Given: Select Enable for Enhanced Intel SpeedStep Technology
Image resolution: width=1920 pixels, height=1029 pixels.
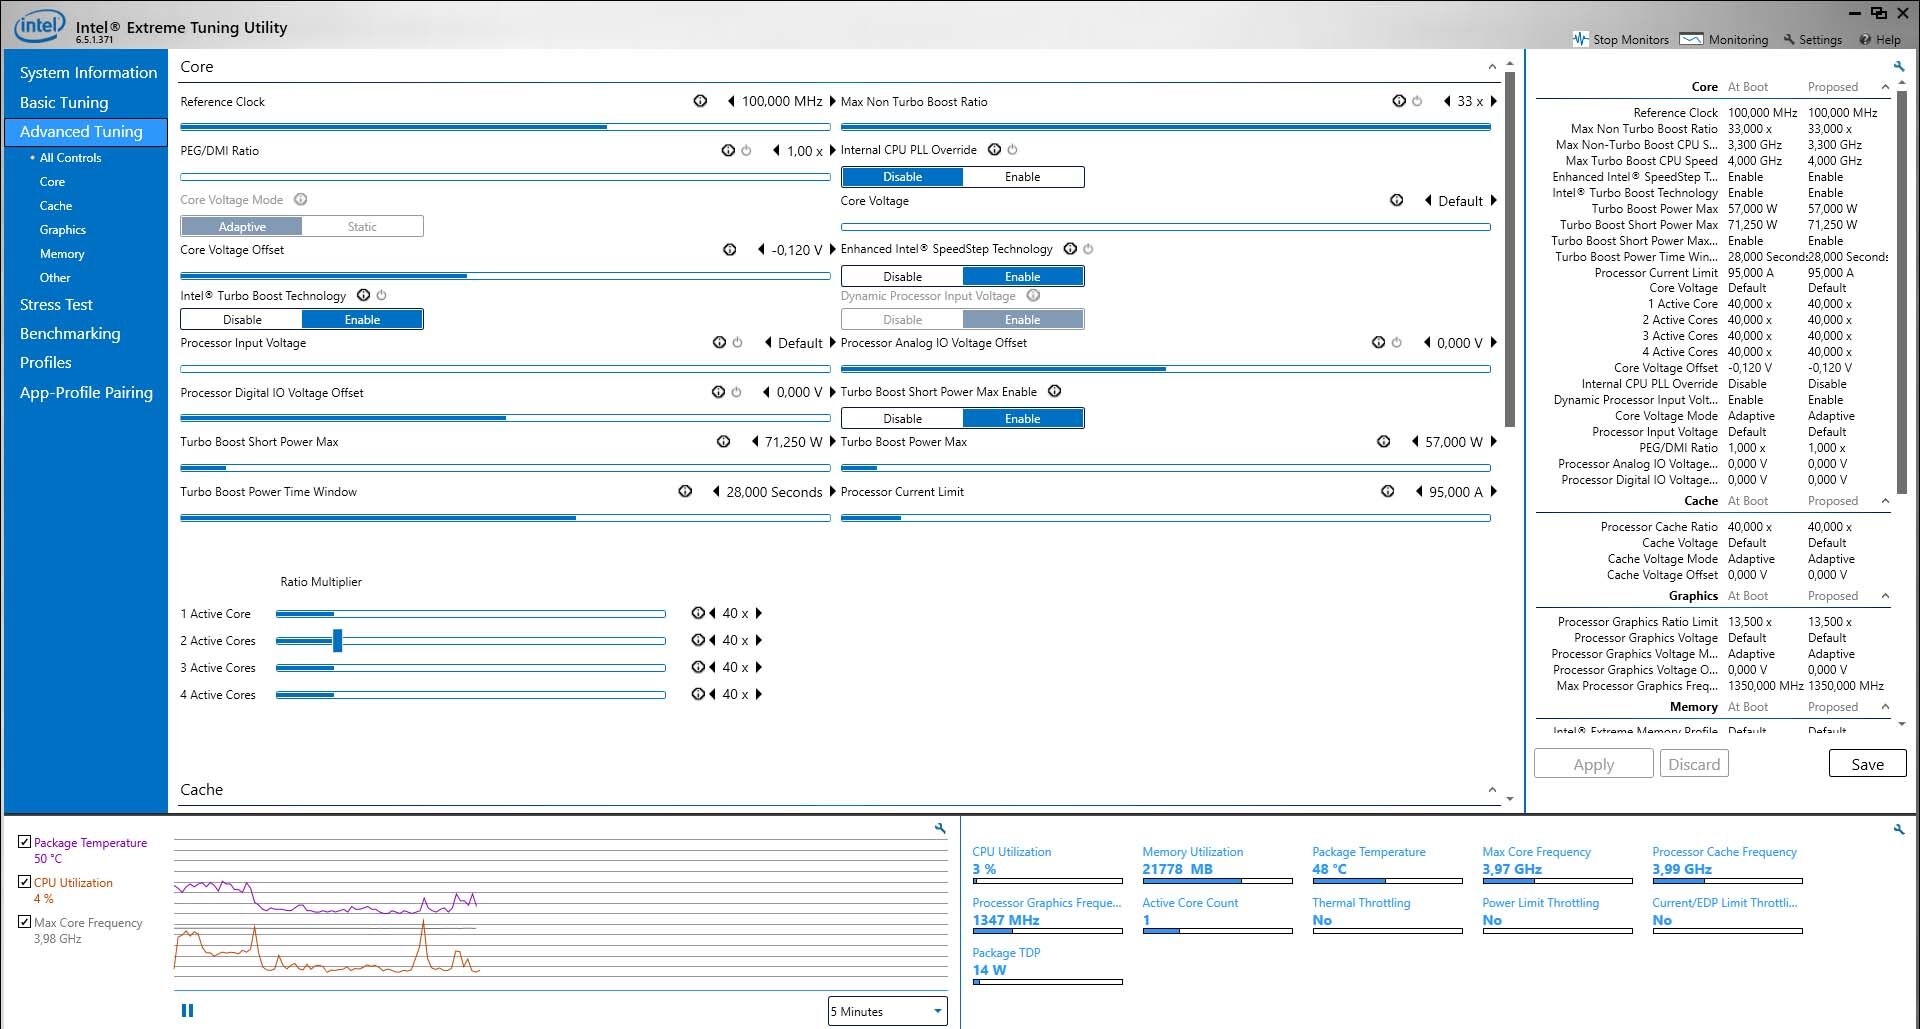Looking at the screenshot, I should 1022,276.
